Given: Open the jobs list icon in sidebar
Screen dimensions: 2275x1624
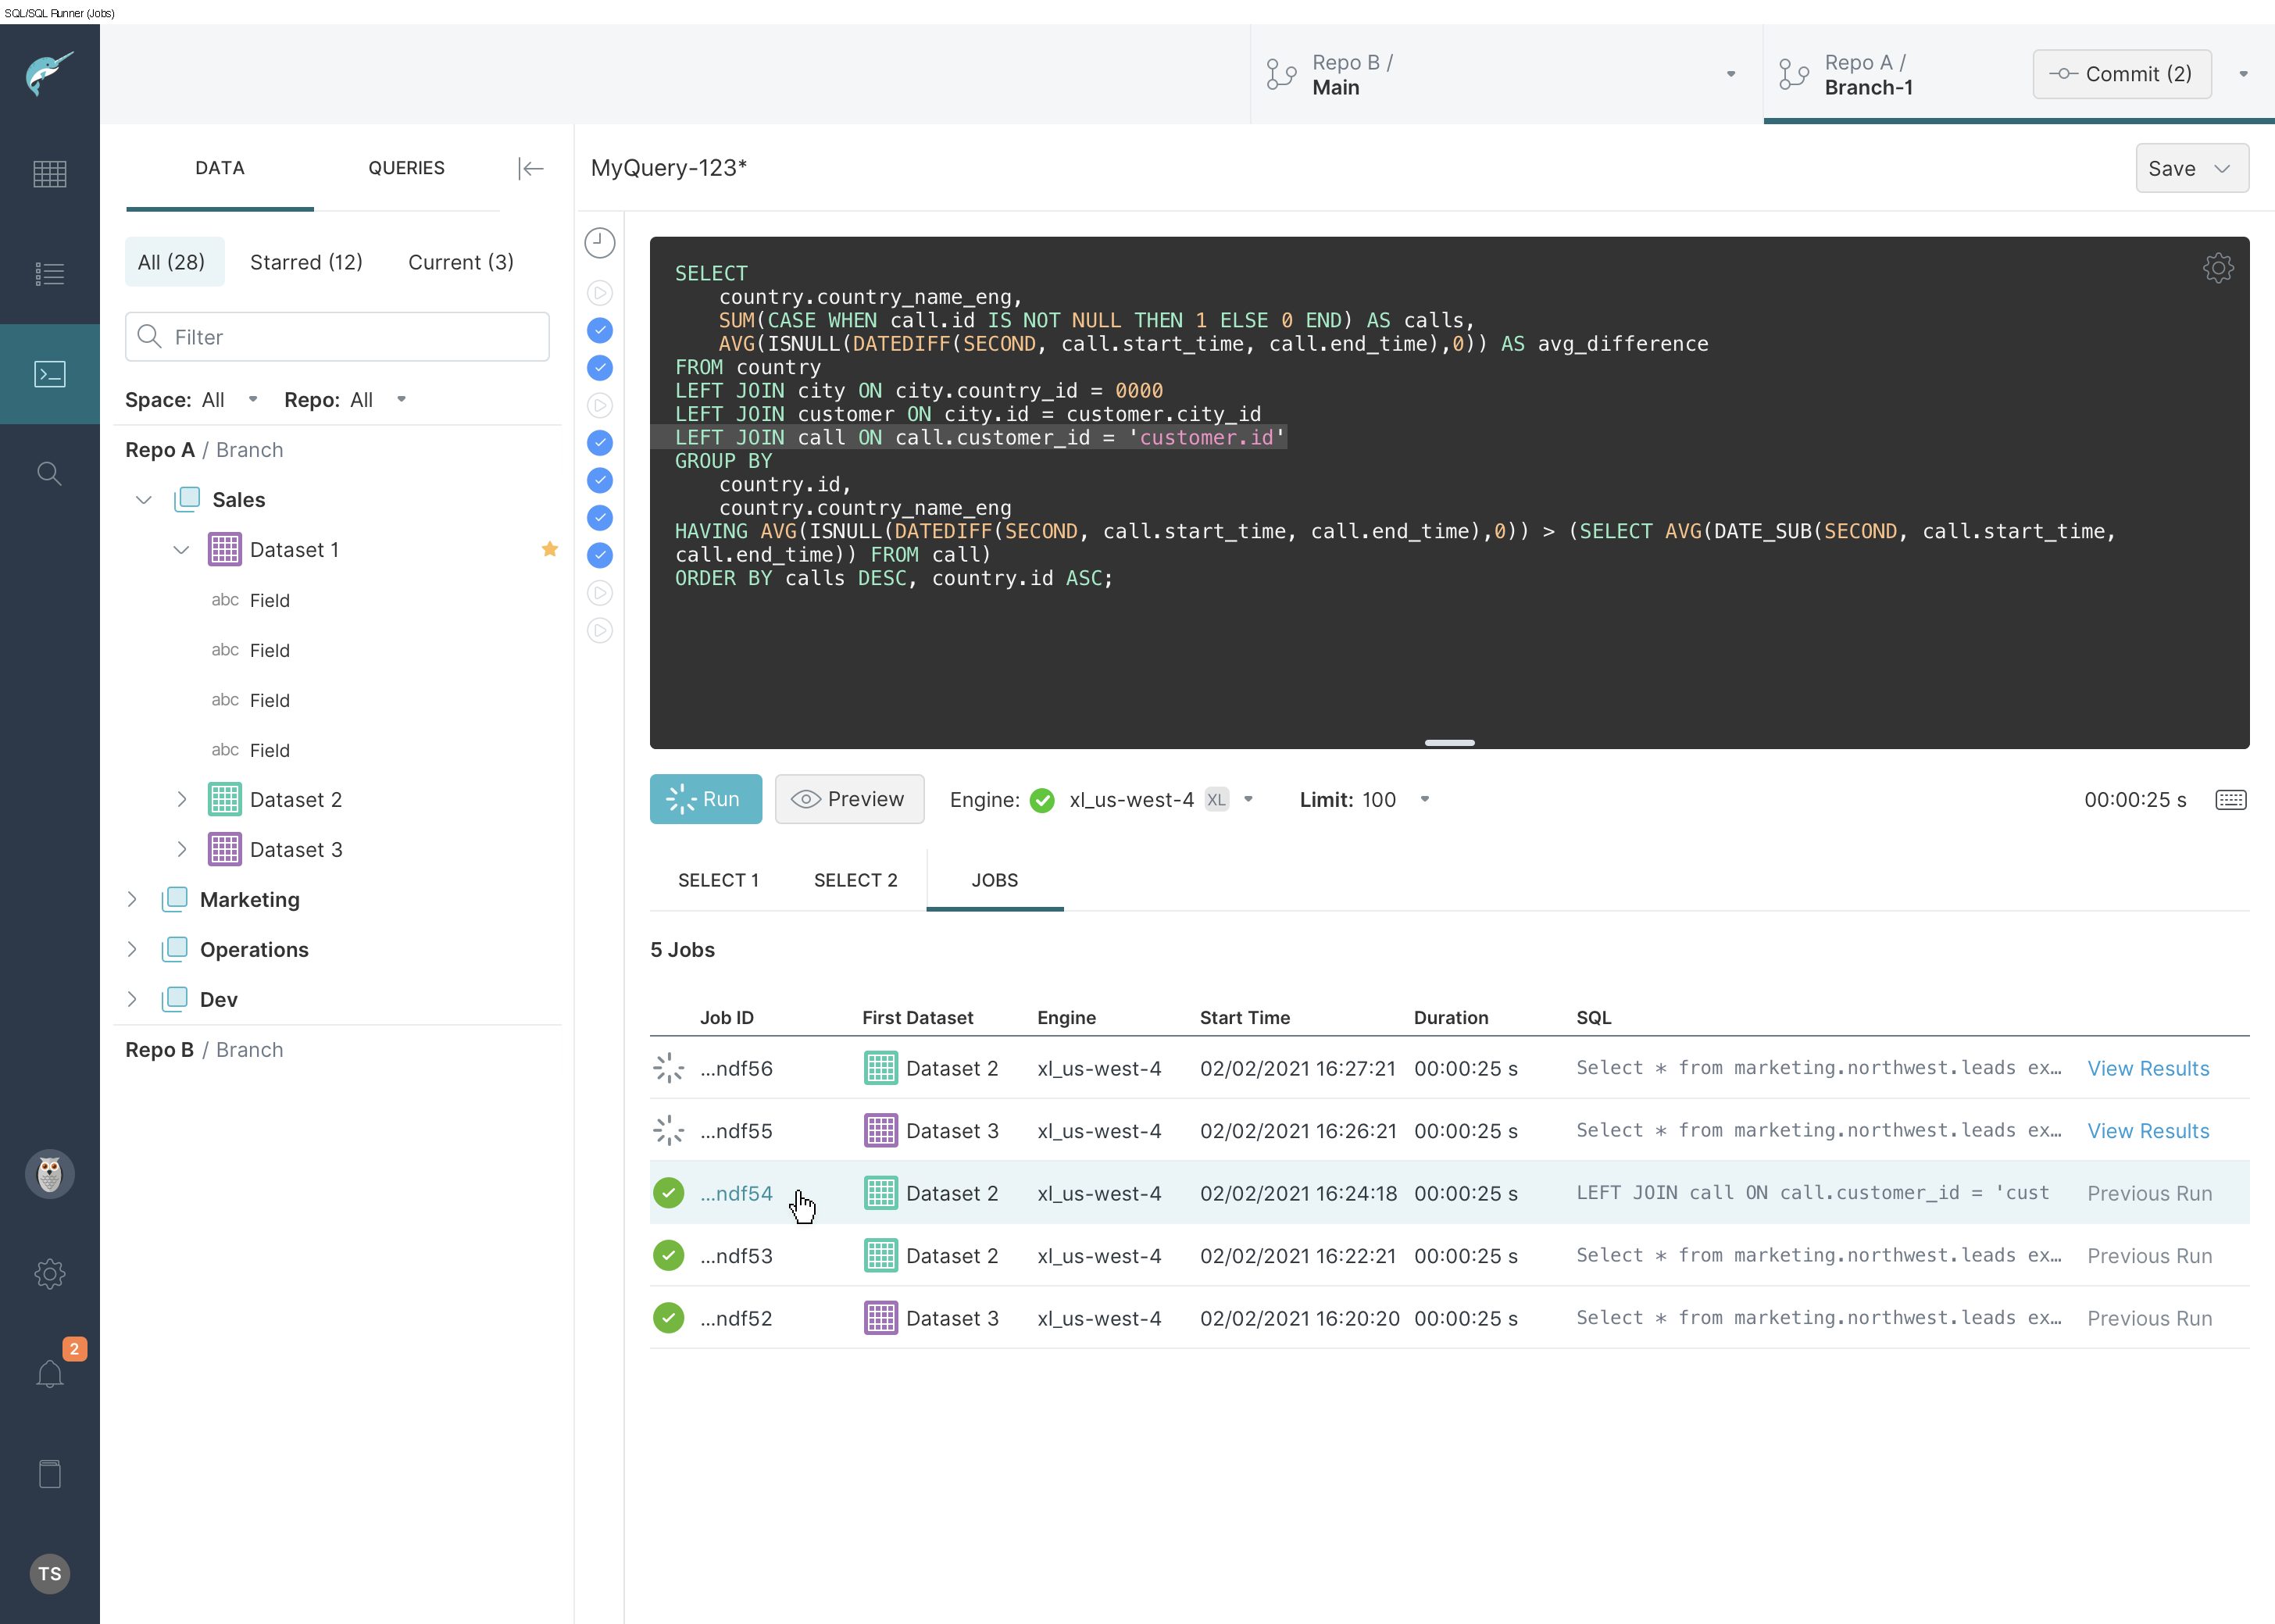Looking at the screenshot, I should pos(49,274).
